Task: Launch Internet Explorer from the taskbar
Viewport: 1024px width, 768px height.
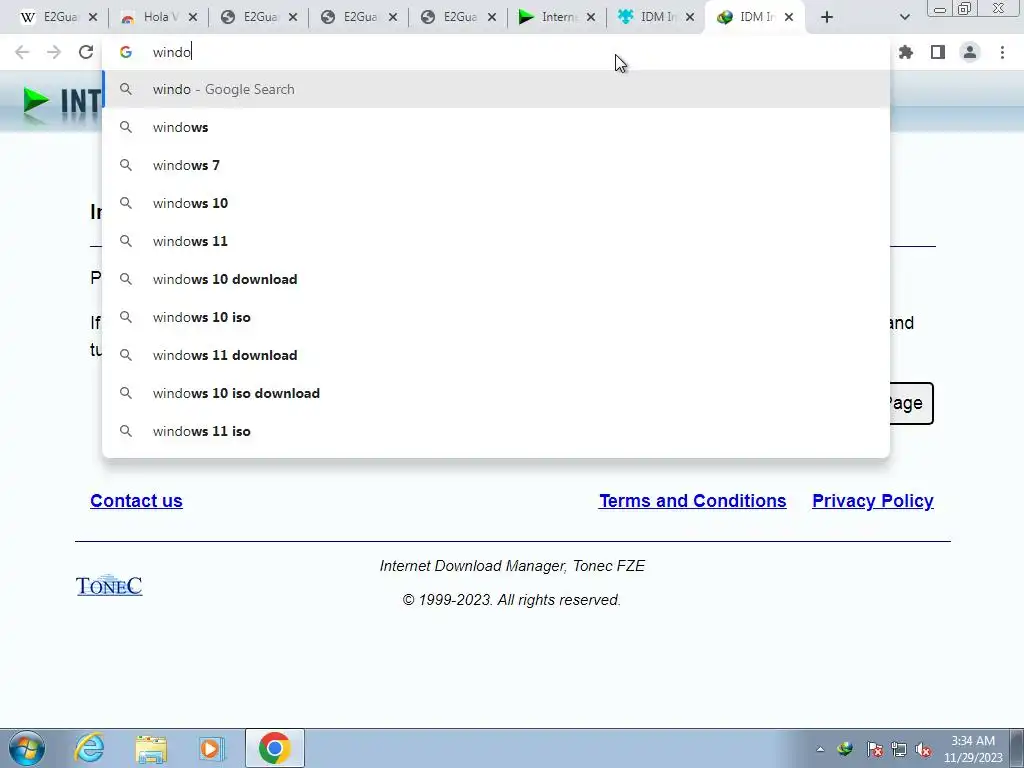Action: pos(89,748)
